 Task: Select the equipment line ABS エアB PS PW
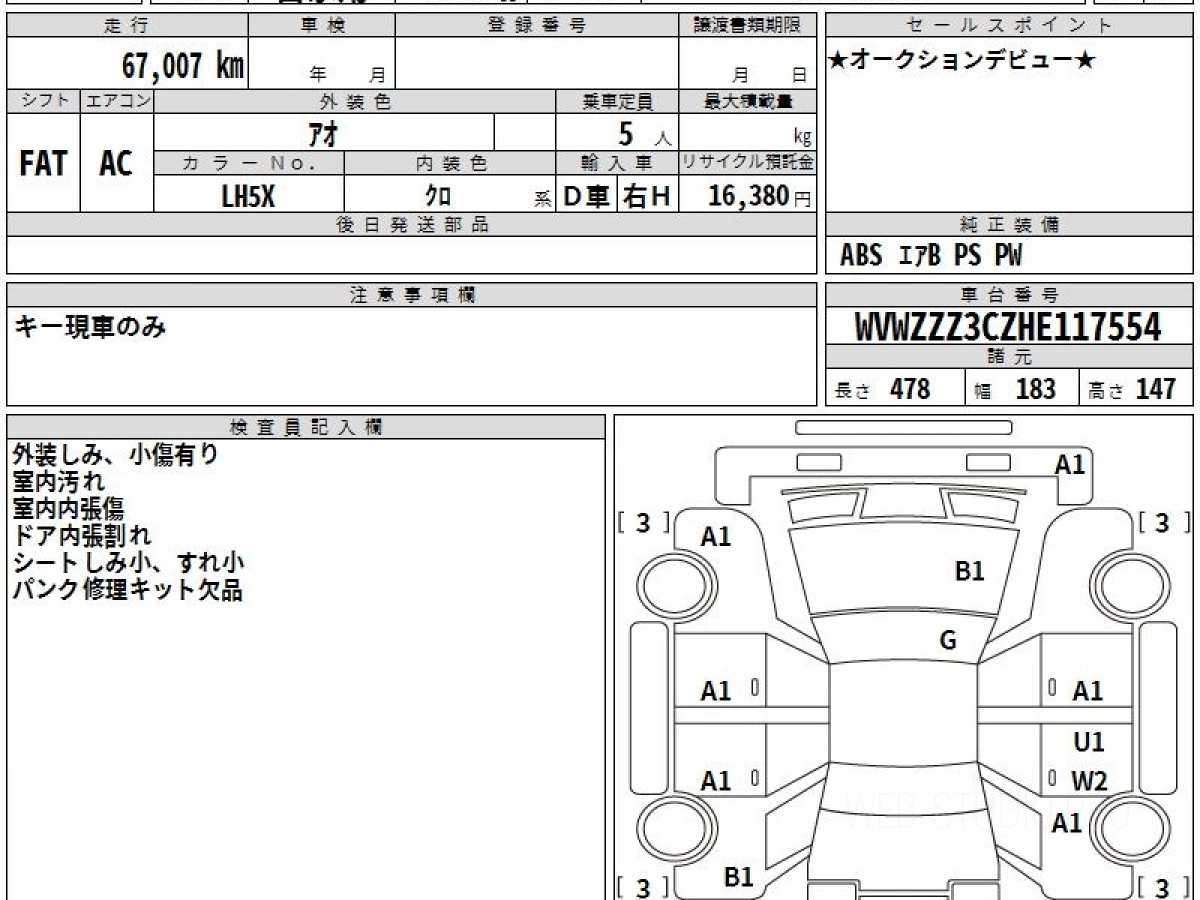(x=931, y=256)
